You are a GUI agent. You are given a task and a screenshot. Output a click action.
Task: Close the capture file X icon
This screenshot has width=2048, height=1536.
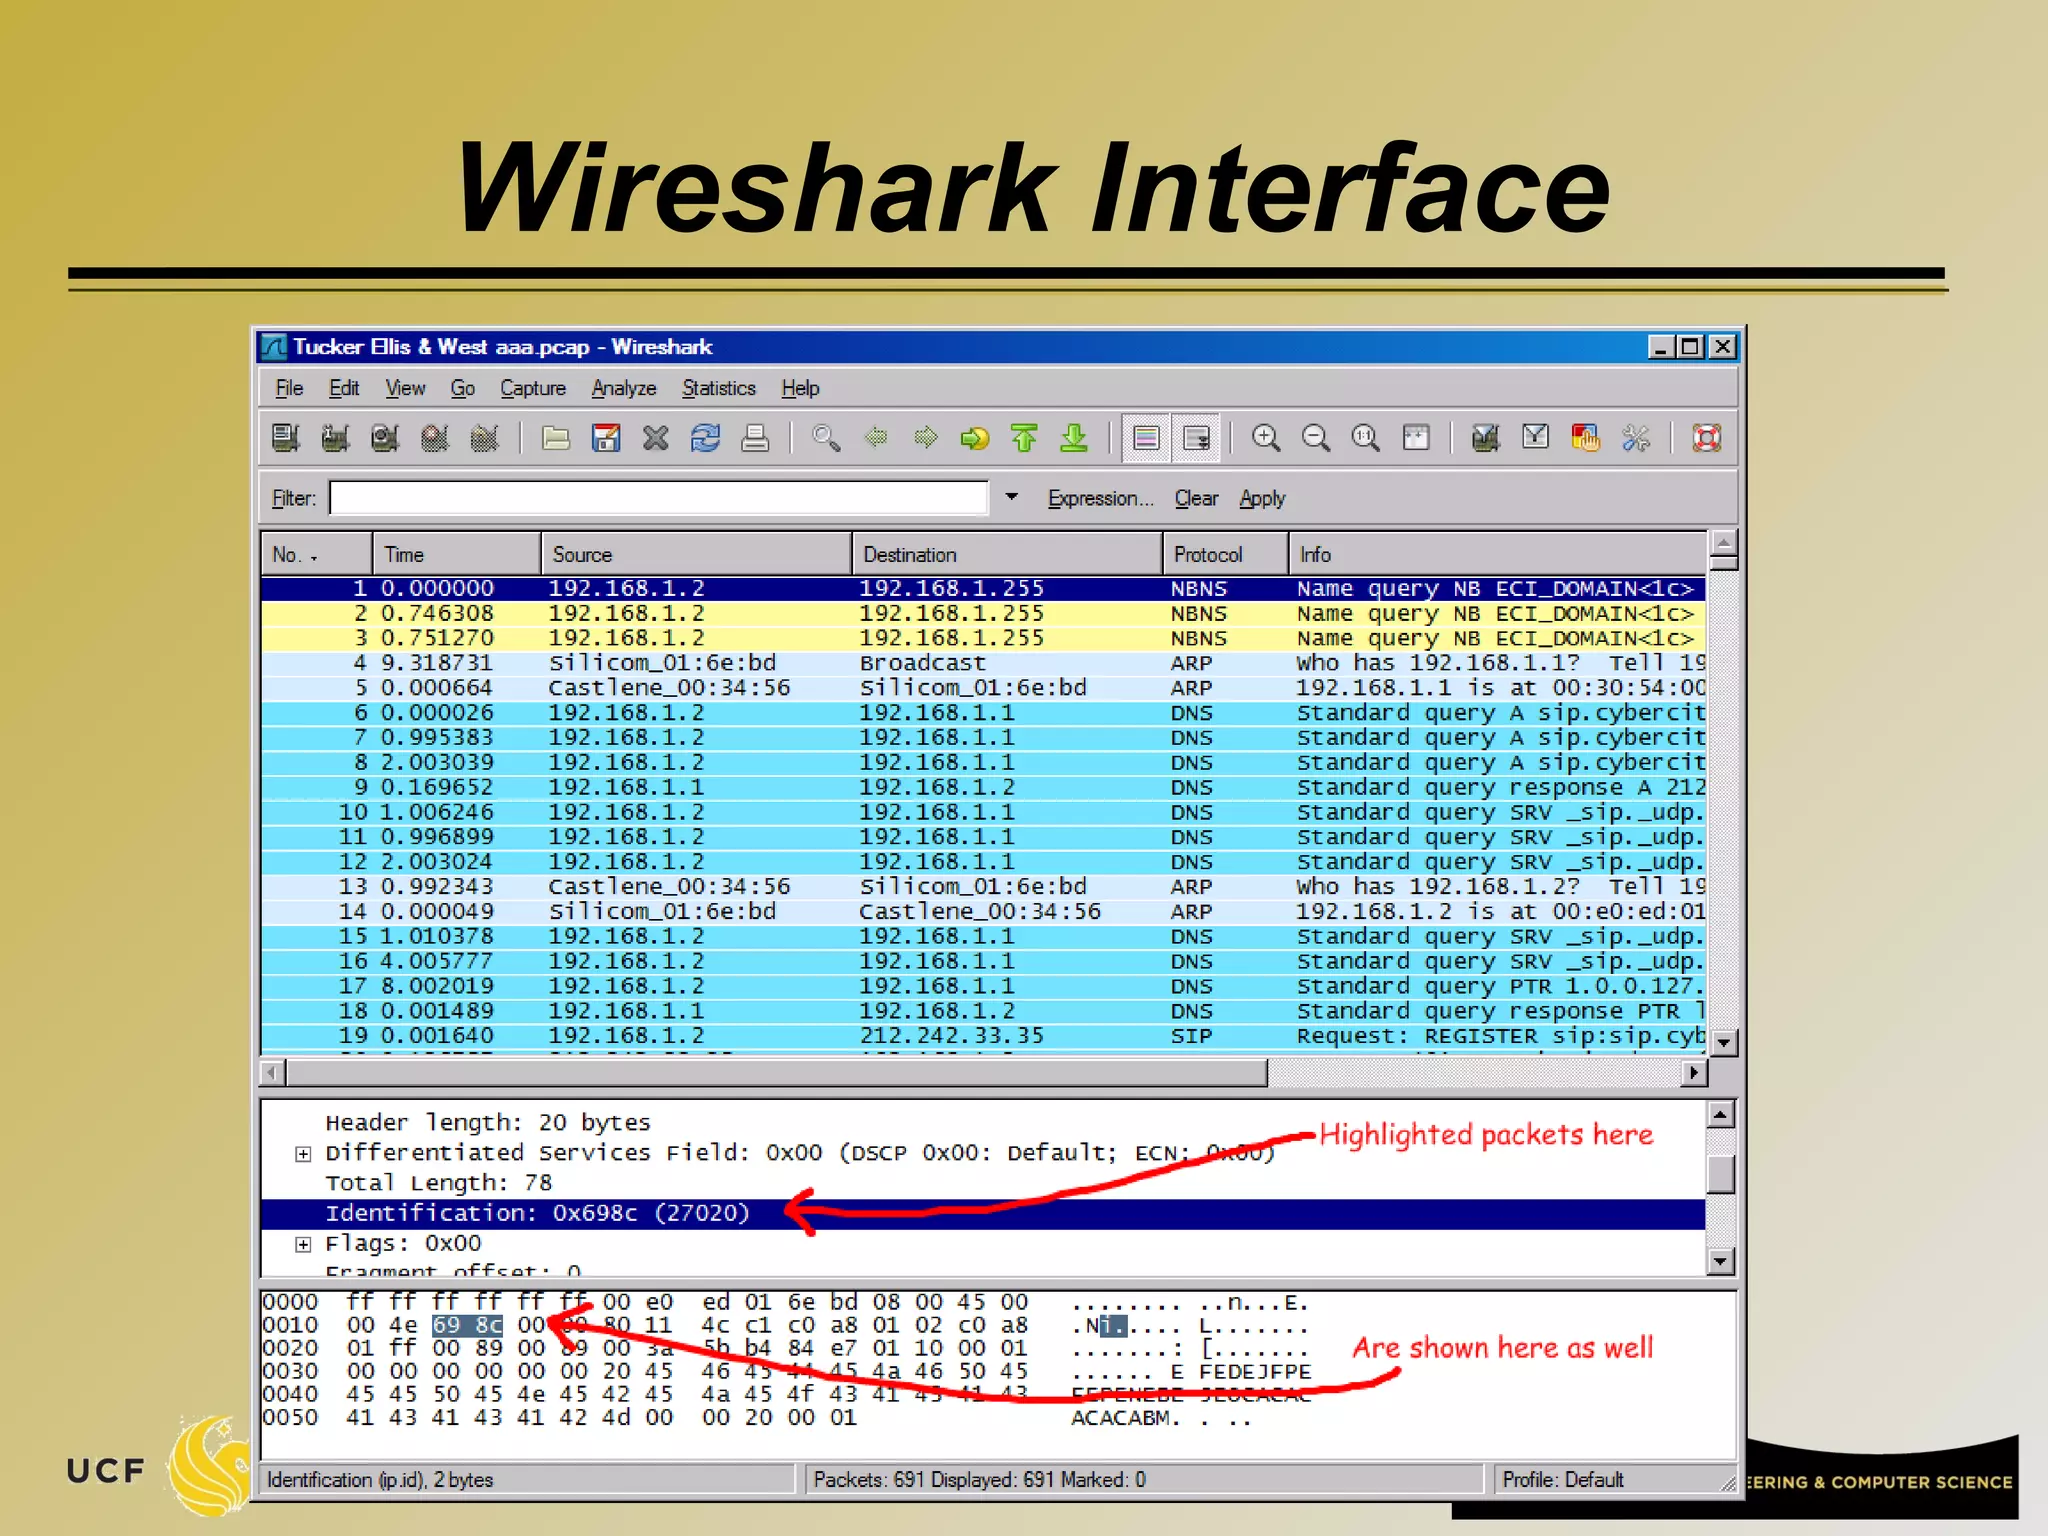tap(656, 438)
